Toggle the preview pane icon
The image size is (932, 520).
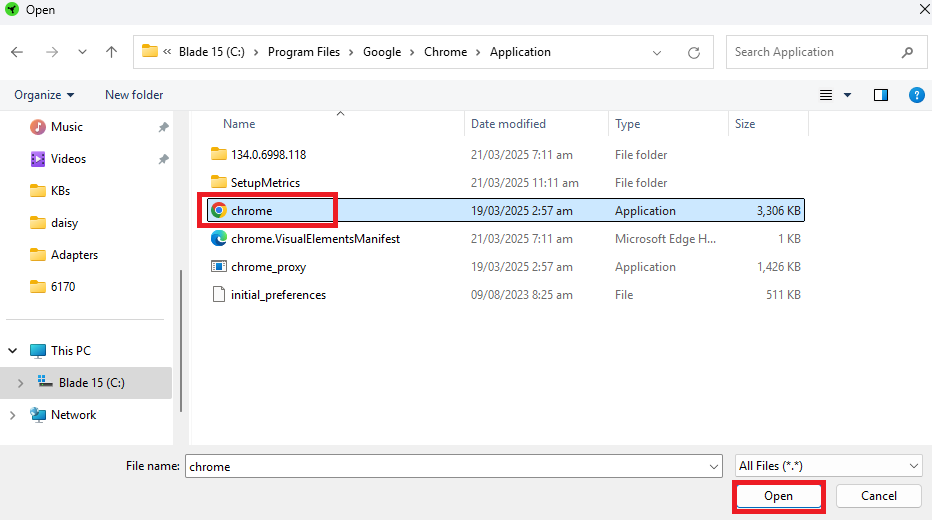881,95
